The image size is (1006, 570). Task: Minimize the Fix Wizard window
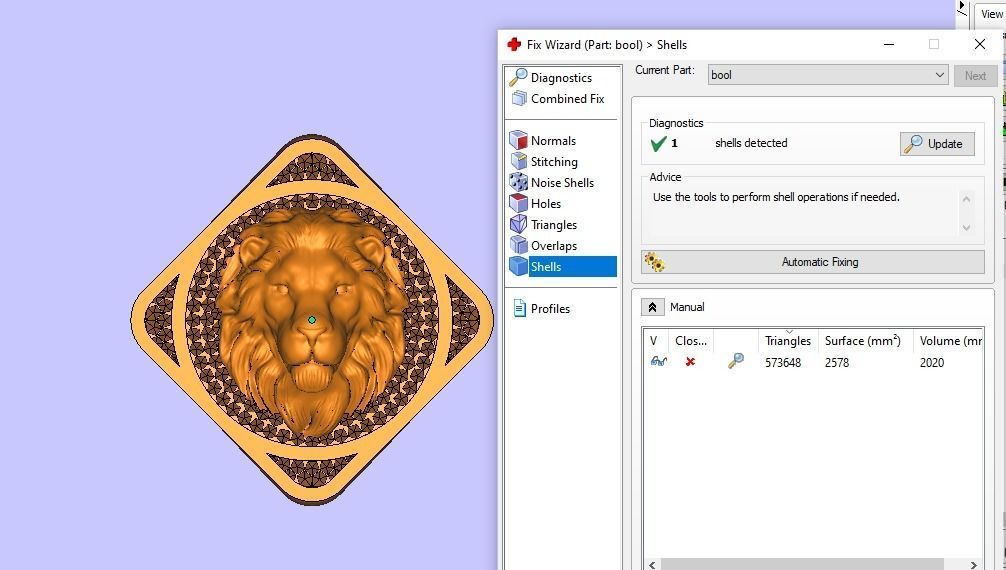point(889,44)
